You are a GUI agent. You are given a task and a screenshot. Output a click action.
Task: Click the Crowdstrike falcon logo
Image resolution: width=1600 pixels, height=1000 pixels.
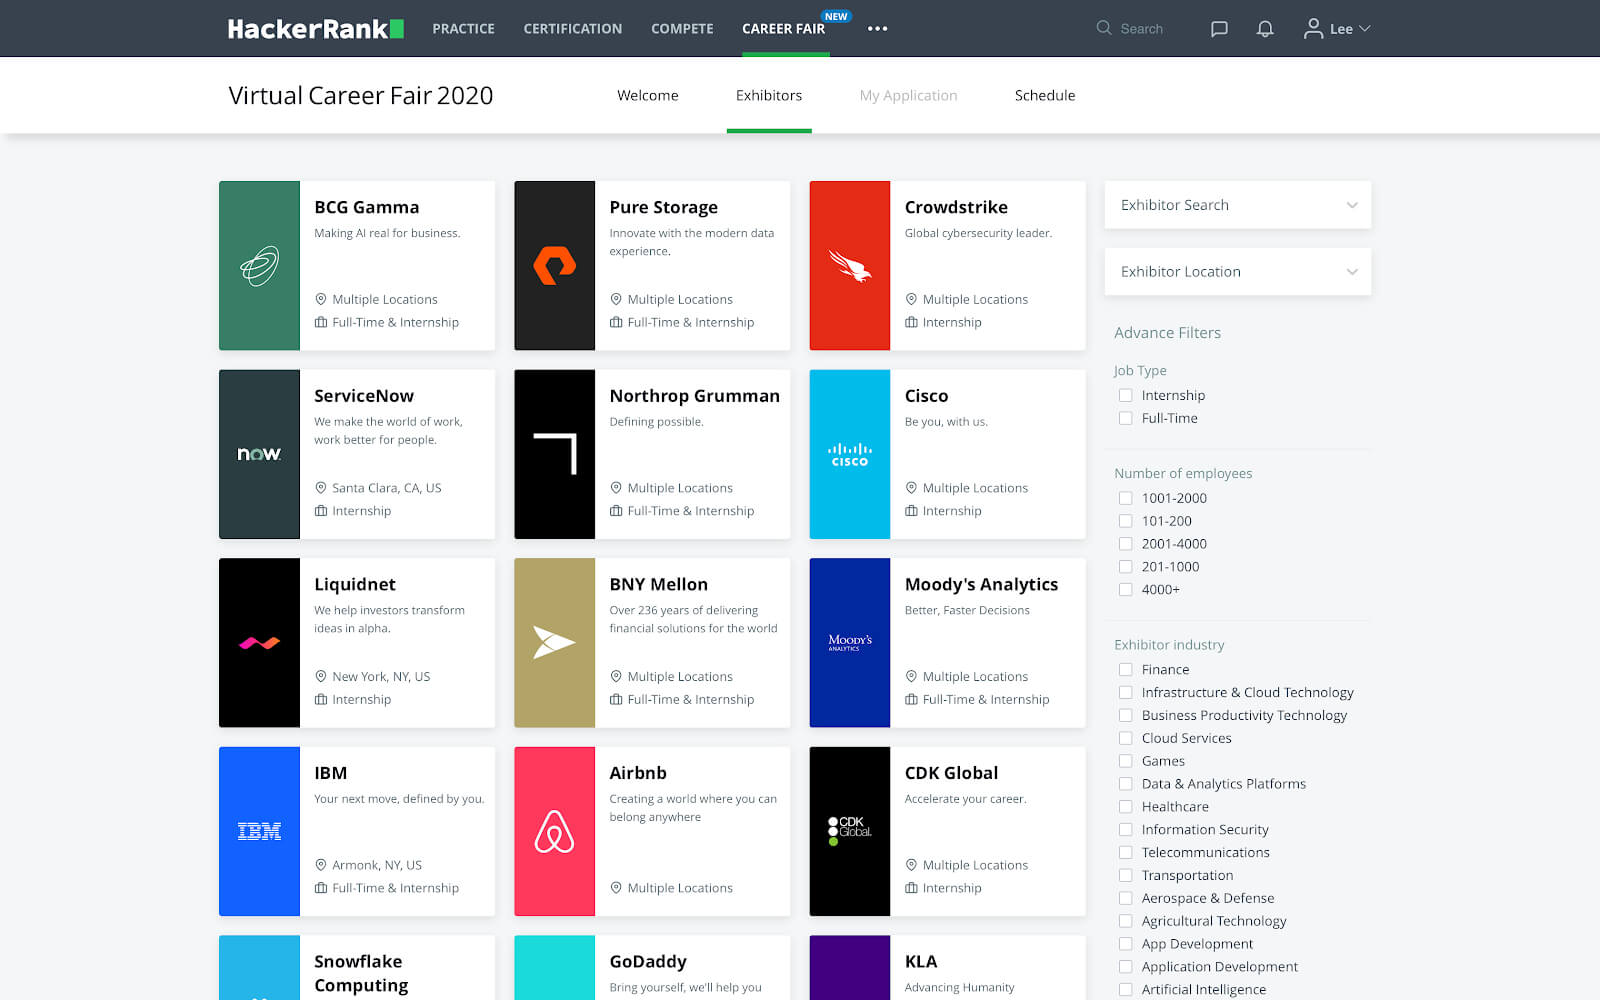[x=850, y=266]
